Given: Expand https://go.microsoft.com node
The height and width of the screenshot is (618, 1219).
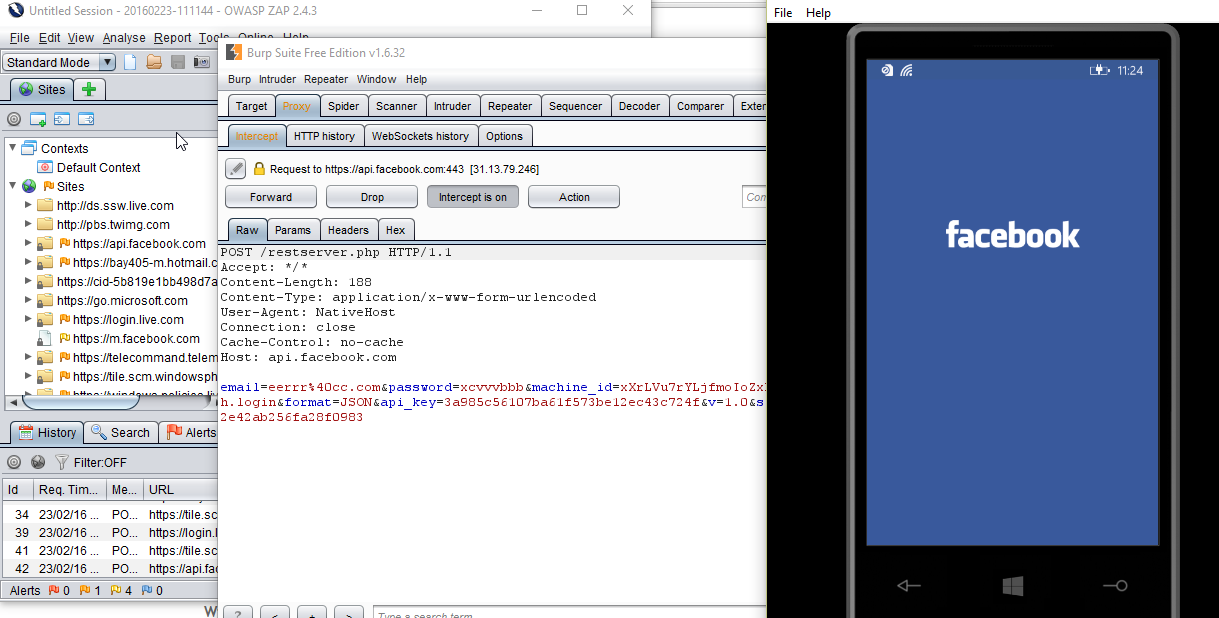Looking at the screenshot, I should click(29, 300).
